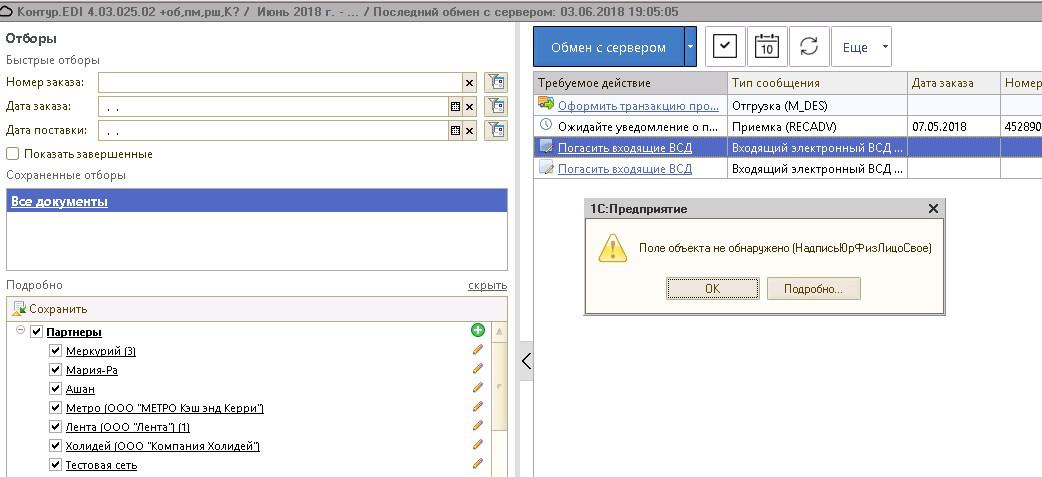Click скрыть to hide details
The image size is (1042, 477).
coord(487,286)
